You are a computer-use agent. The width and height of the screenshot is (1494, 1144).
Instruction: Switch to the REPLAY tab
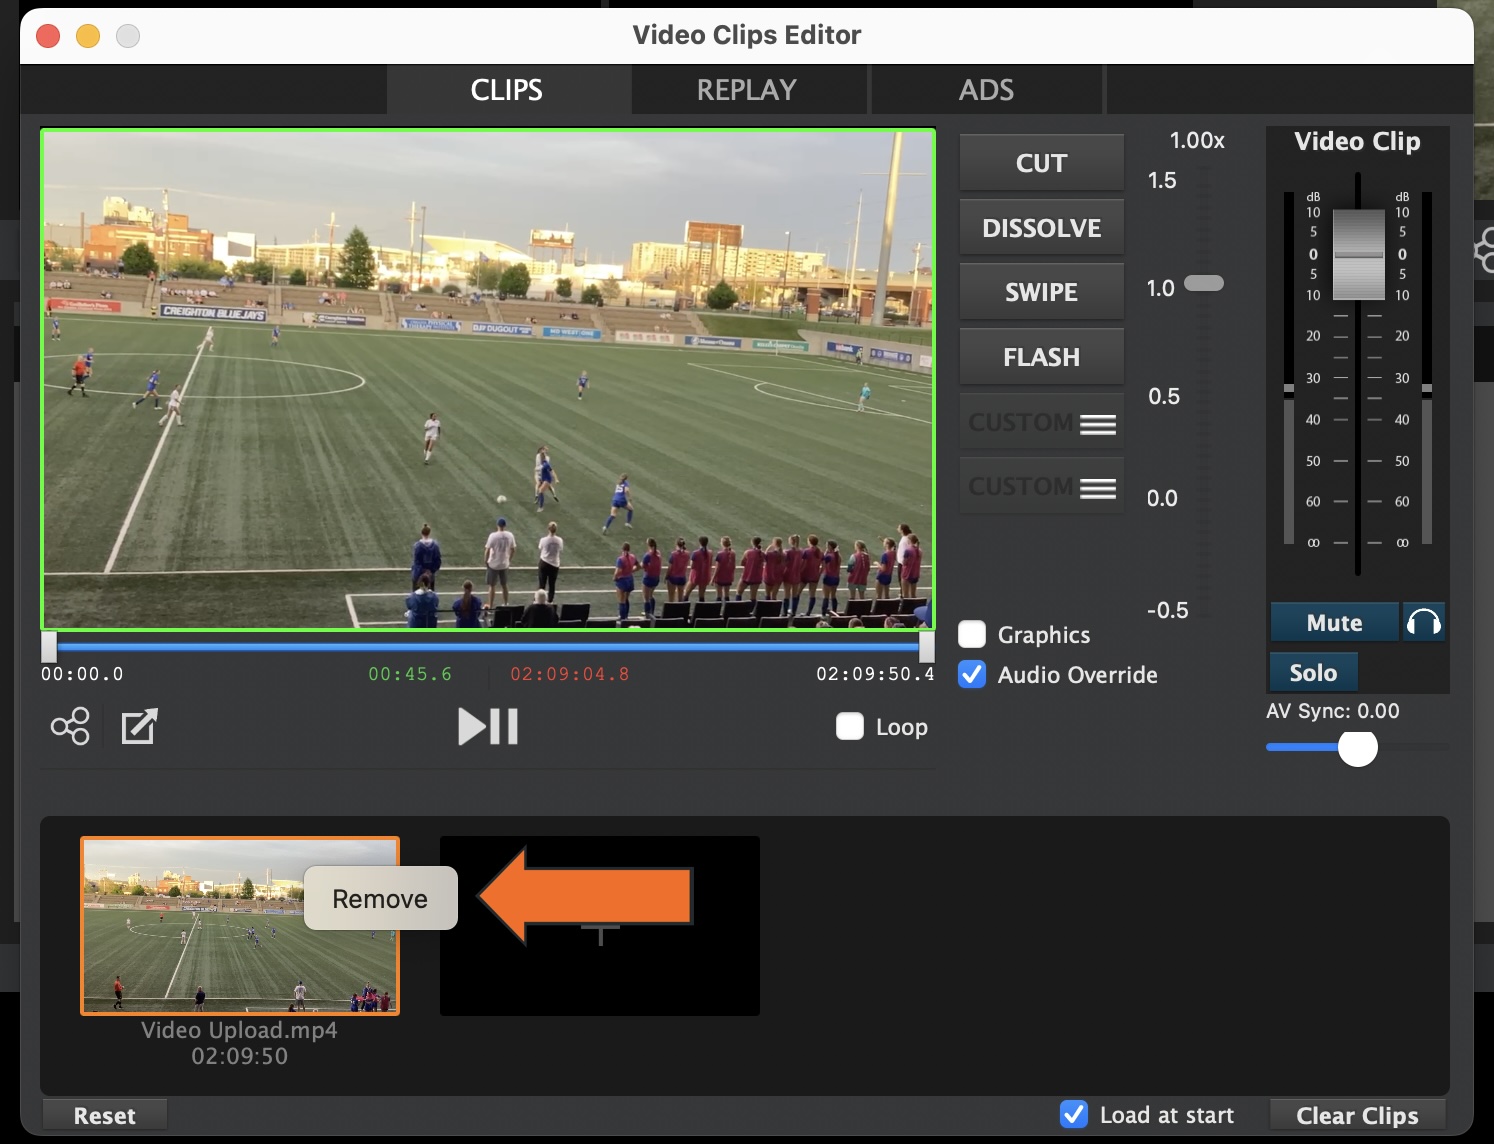point(747,90)
